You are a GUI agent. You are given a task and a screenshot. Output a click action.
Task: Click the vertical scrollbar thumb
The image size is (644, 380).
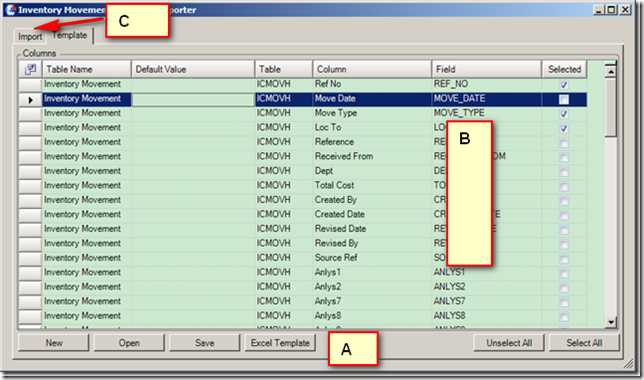pyautogui.click(x=611, y=108)
